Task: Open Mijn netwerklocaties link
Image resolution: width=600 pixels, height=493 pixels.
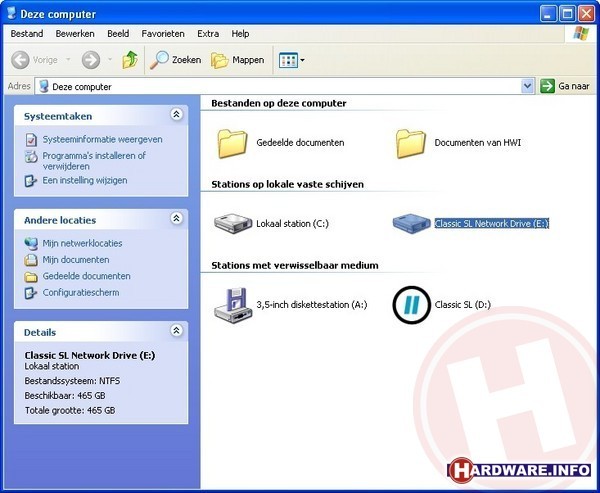Action: (82, 243)
